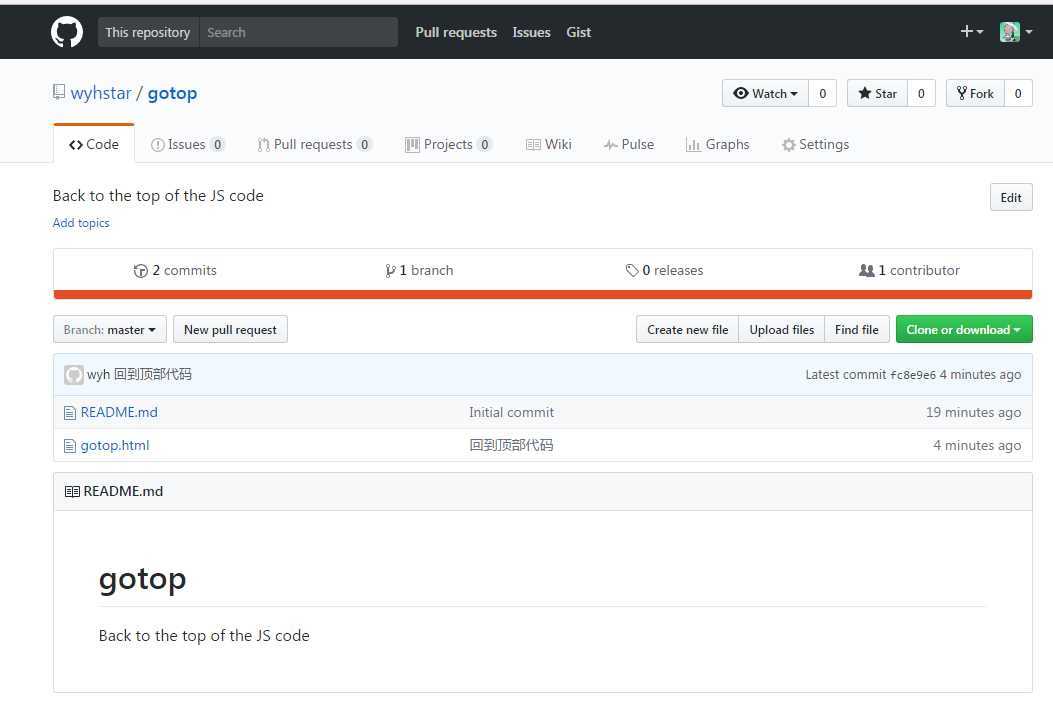Click the README.md header book icon
The image size is (1053, 709).
(72, 491)
